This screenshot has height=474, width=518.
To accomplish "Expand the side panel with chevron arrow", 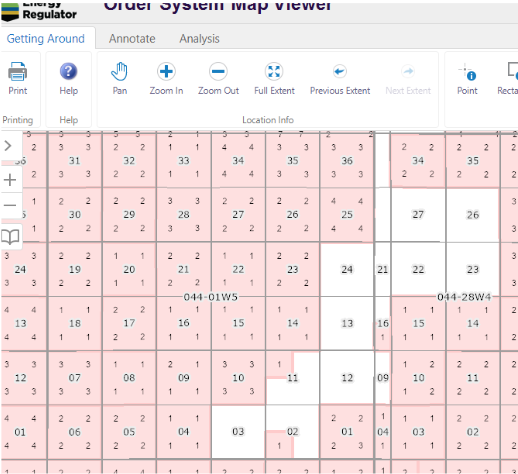I will 8,146.
